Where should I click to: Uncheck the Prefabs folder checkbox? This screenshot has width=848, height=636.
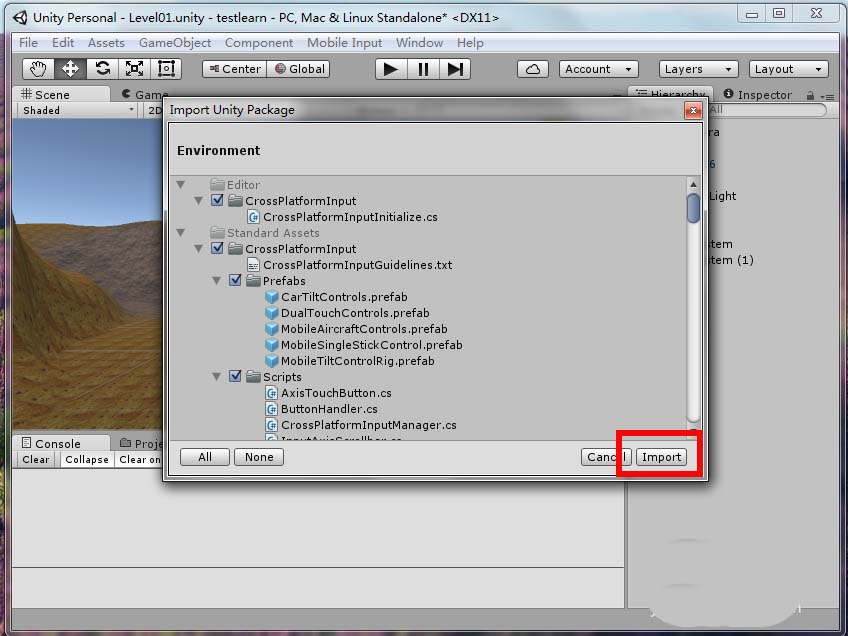(x=235, y=280)
